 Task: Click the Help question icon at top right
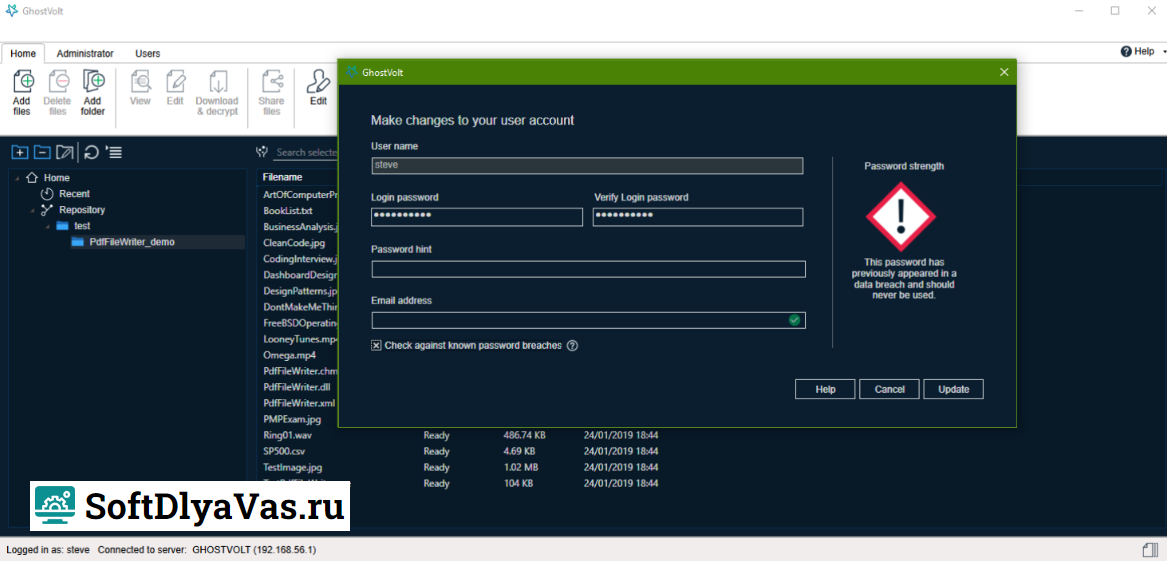1125,51
